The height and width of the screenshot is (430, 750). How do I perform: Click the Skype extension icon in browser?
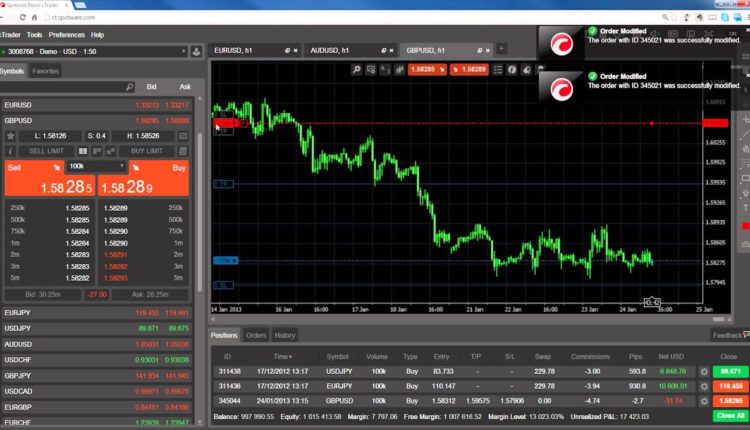tap(725, 17)
